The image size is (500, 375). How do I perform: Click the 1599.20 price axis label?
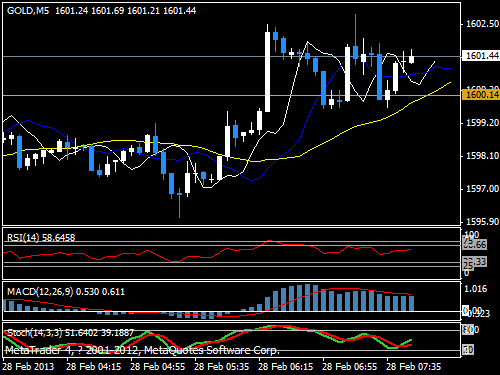pos(482,123)
